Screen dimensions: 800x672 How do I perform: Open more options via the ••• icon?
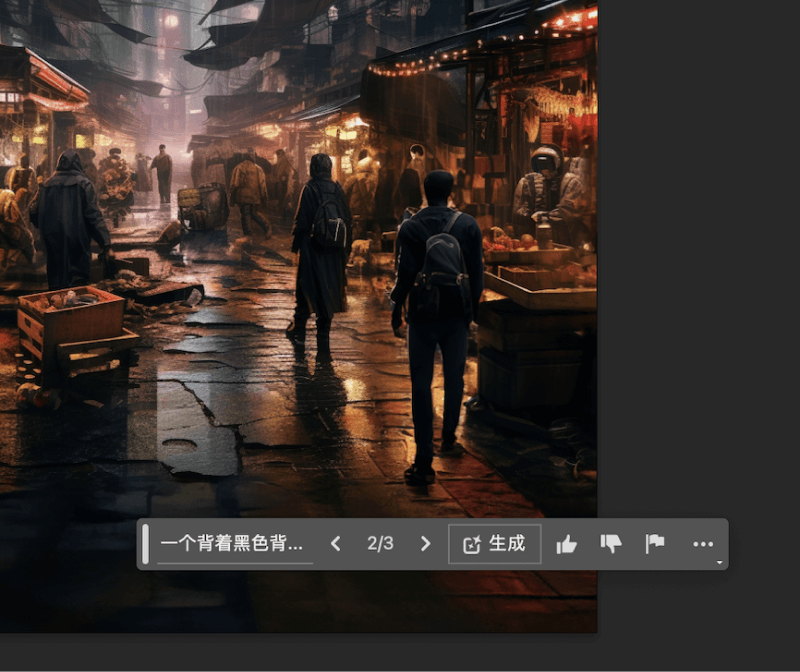703,543
